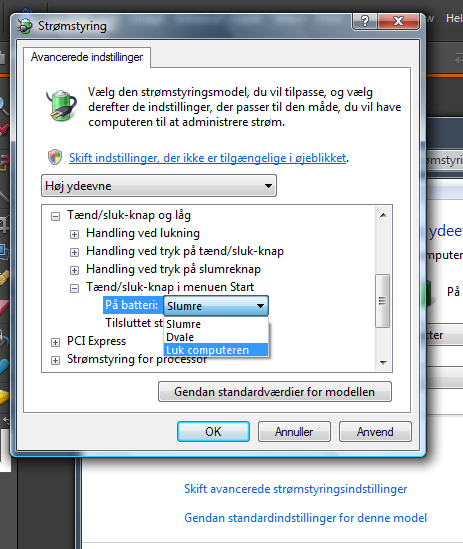Expand Handling ved tryk på tænd/sluk-knap
Image resolution: width=463 pixels, height=549 pixels.
tap(74, 252)
